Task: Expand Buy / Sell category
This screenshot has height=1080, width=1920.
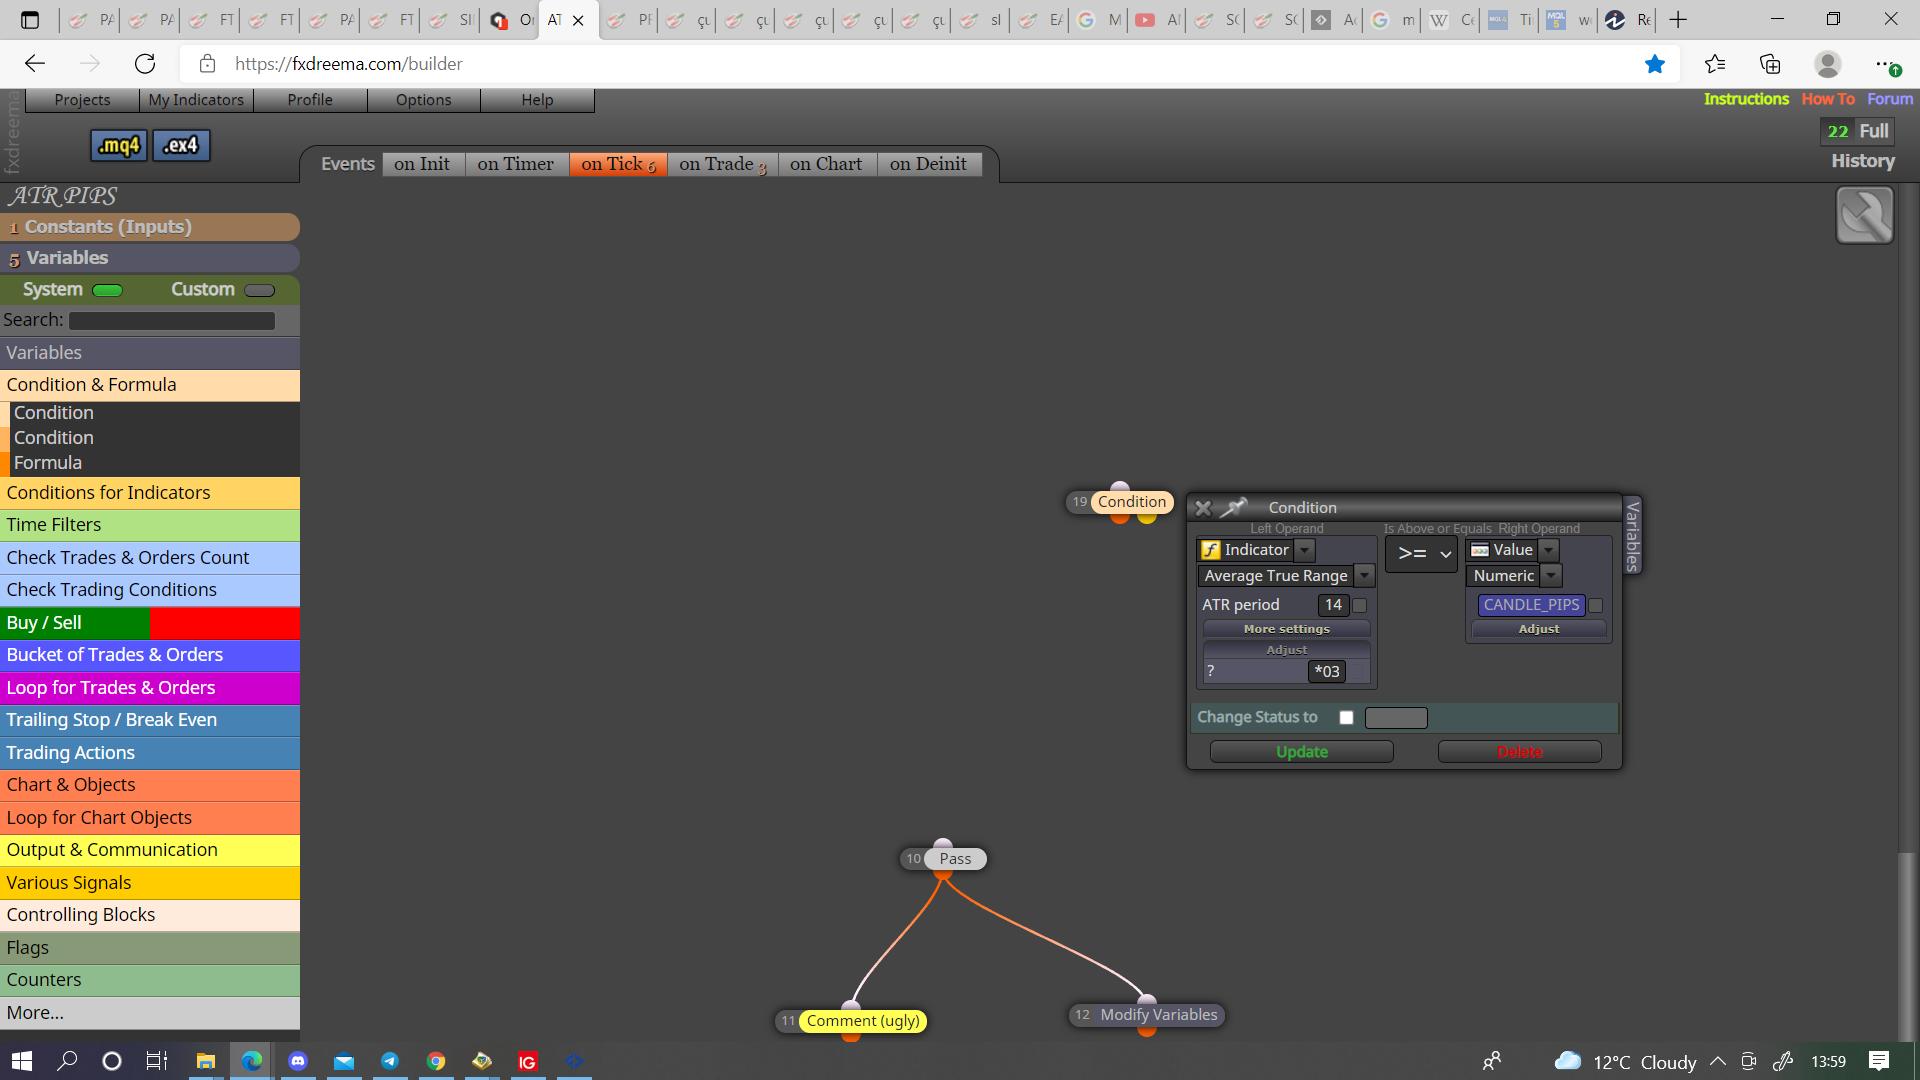Action: pos(150,623)
